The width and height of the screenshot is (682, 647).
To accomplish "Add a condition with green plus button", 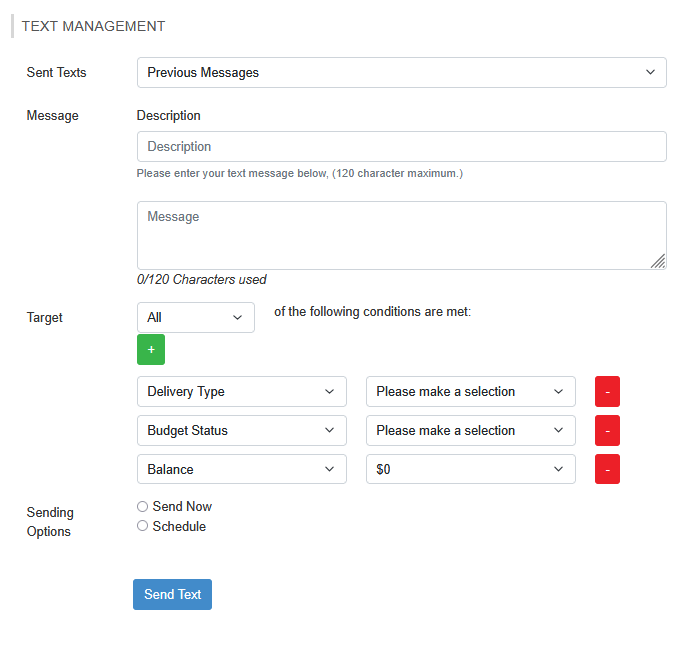I will point(151,349).
